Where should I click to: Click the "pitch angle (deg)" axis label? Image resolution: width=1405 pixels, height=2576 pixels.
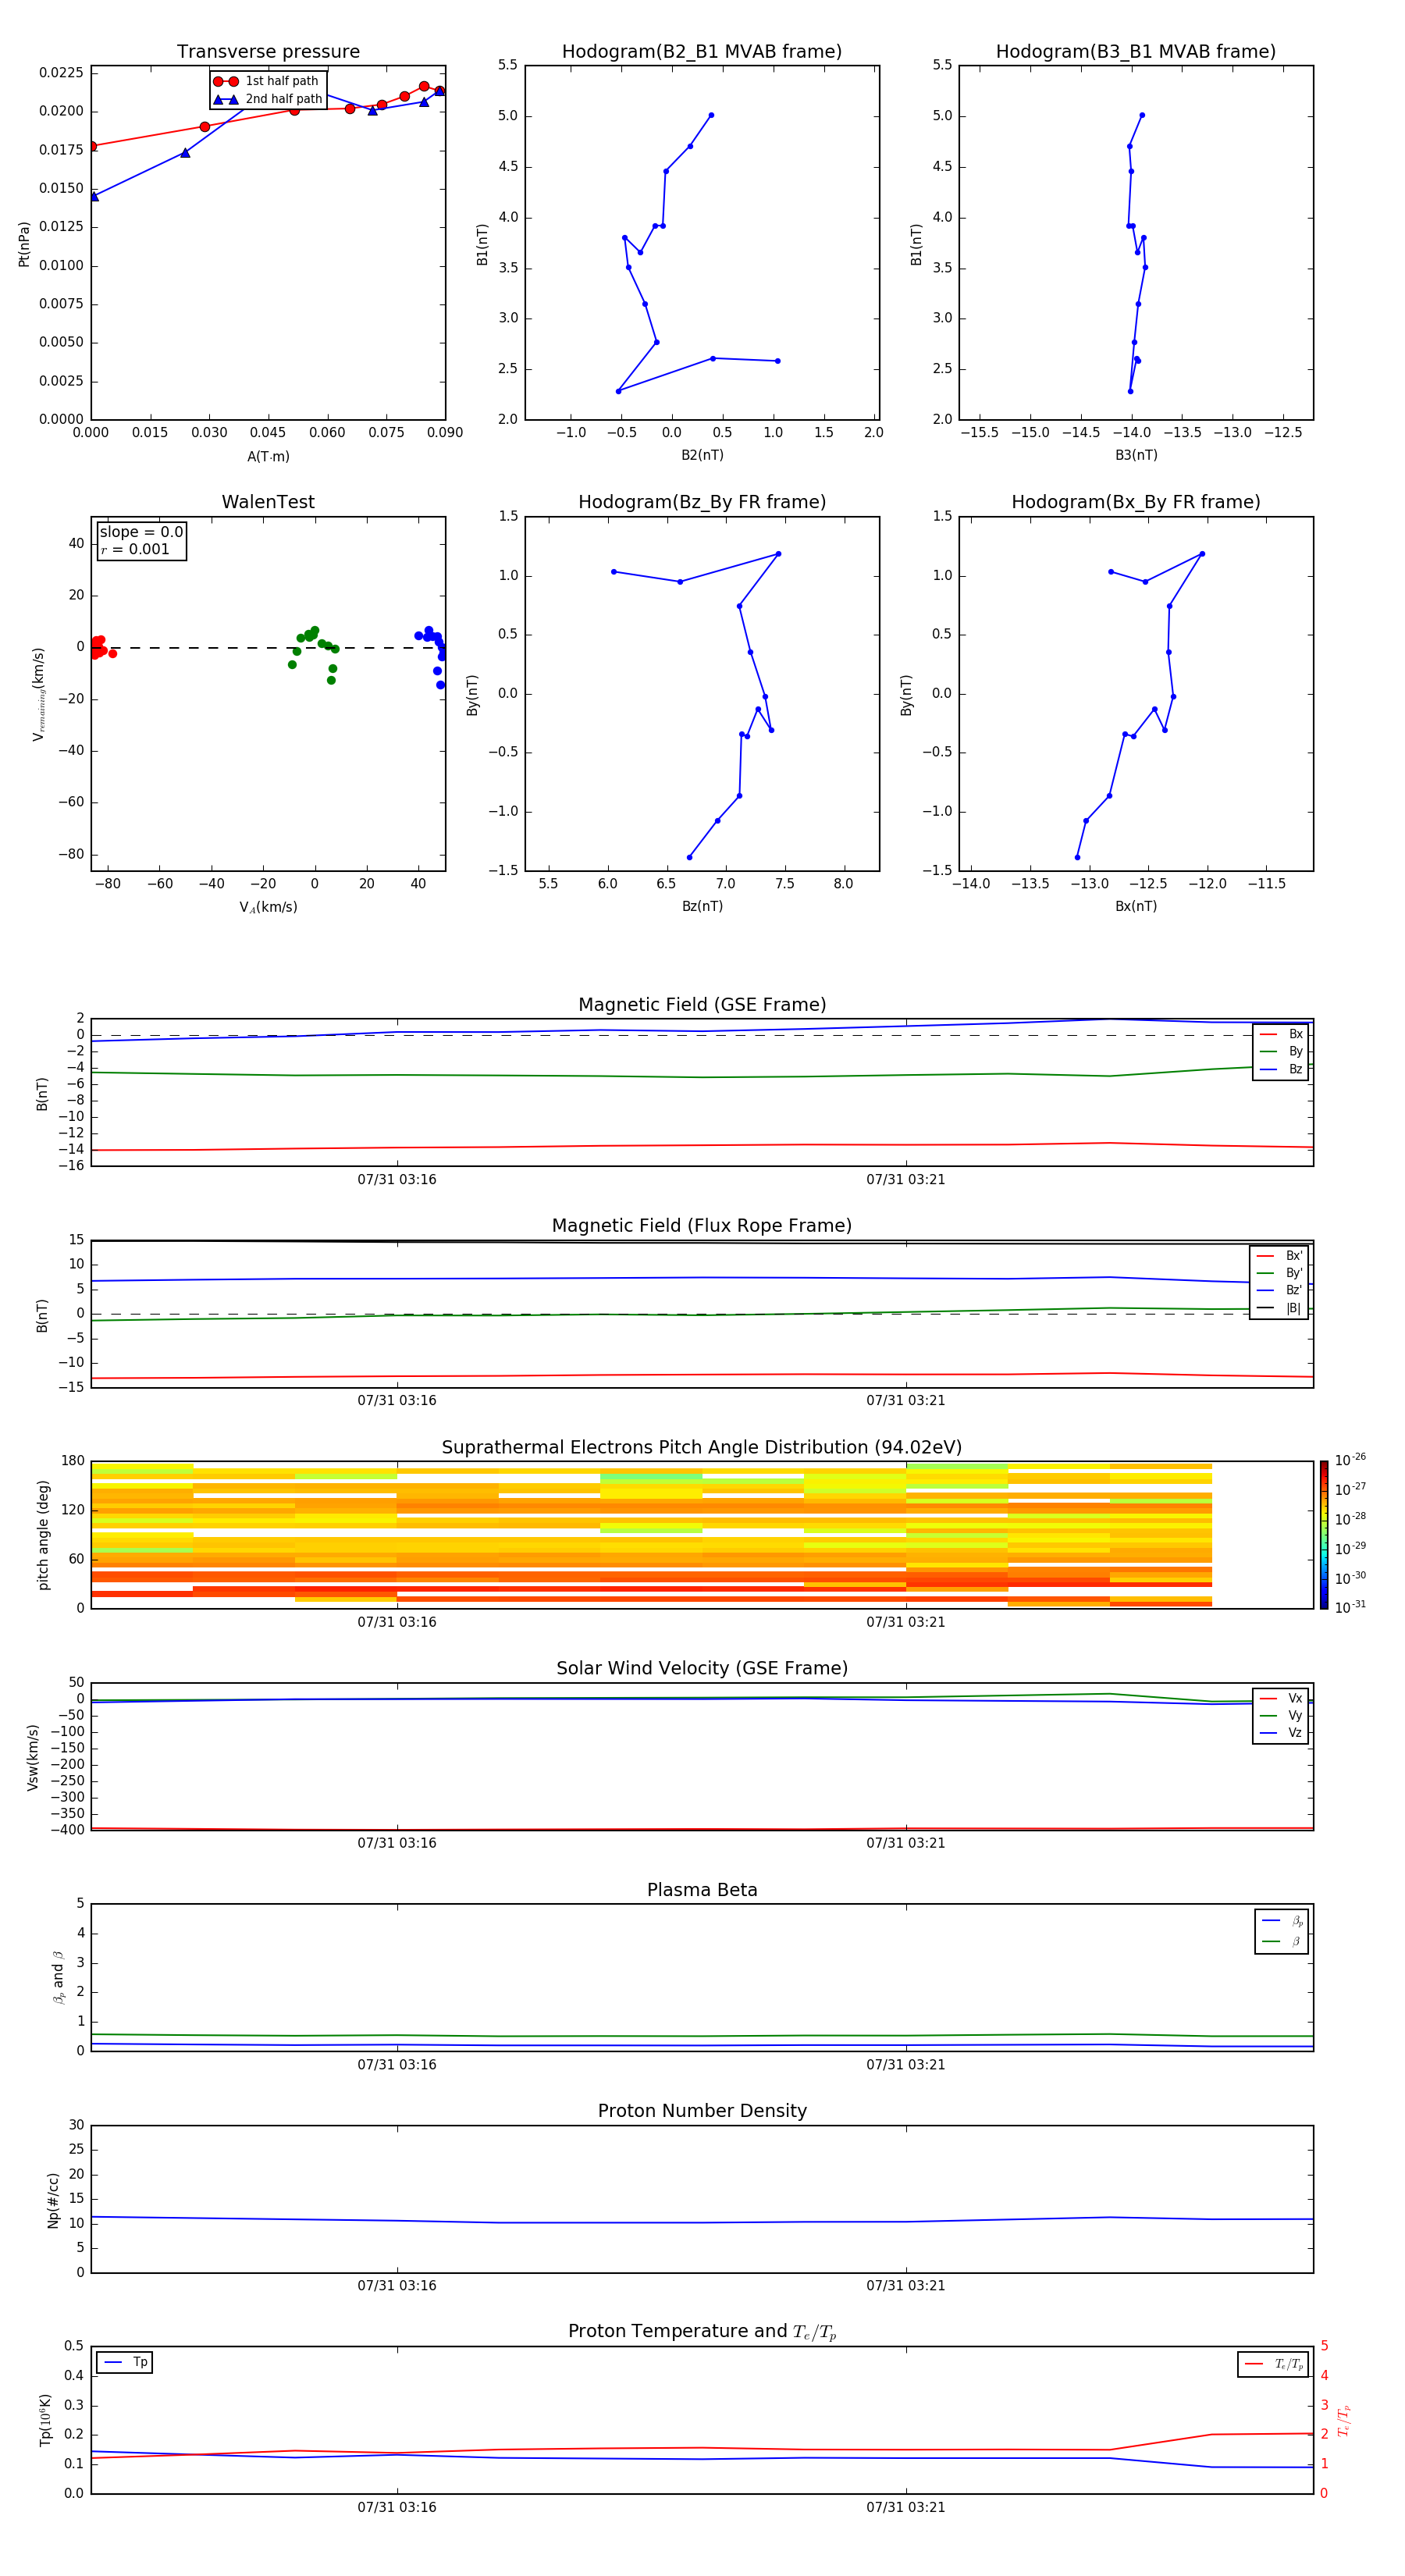coord(43,1535)
